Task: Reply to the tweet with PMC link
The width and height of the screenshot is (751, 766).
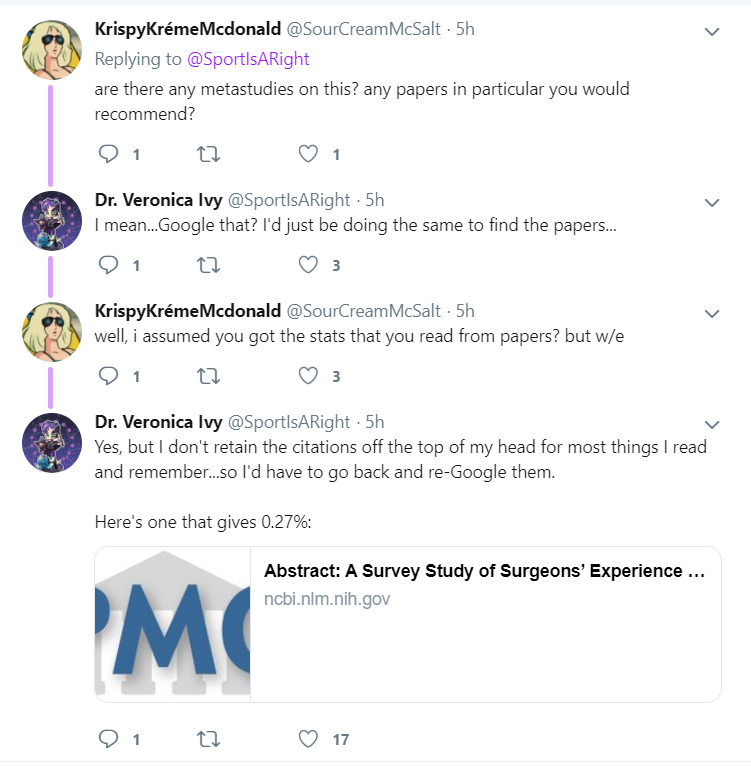Action: 110,739
